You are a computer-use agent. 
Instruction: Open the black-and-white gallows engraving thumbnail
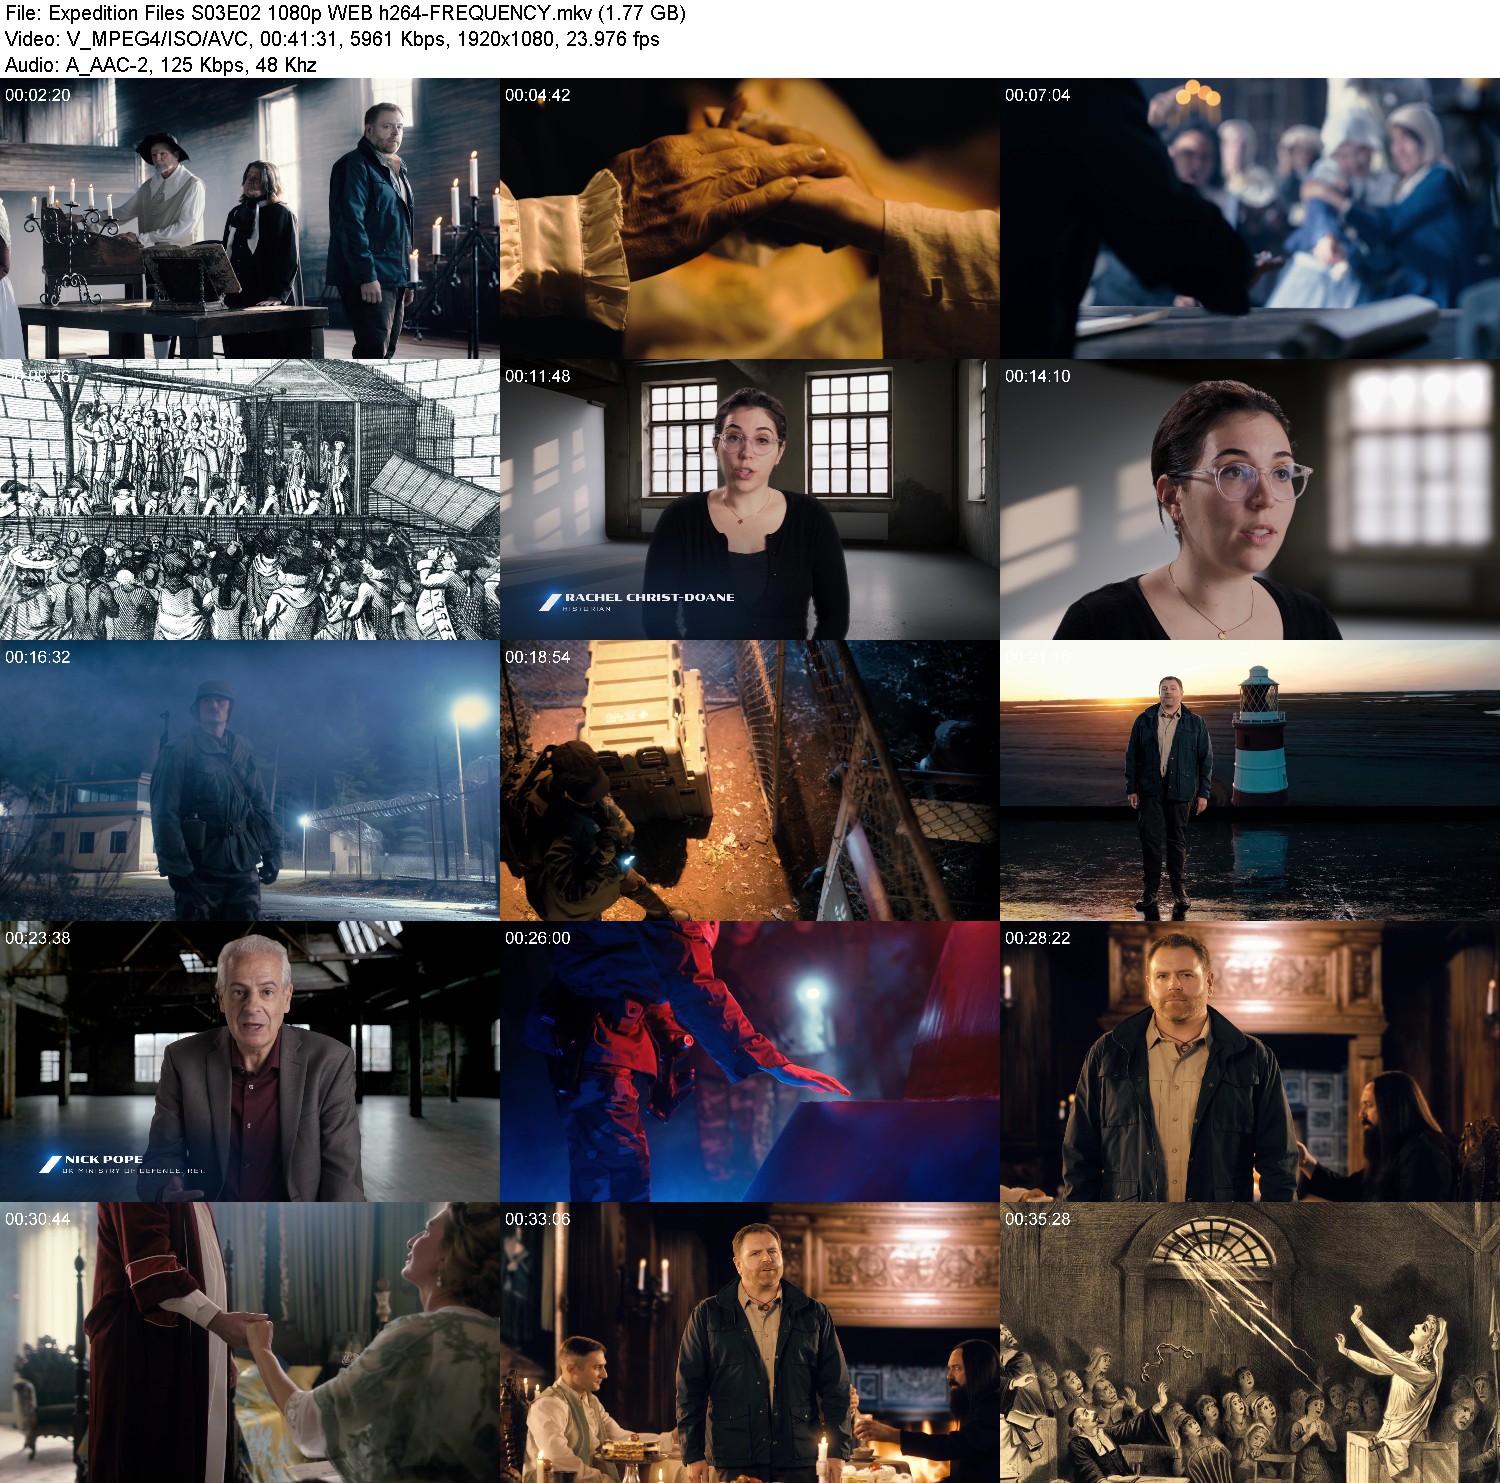[x=250, y=500]
